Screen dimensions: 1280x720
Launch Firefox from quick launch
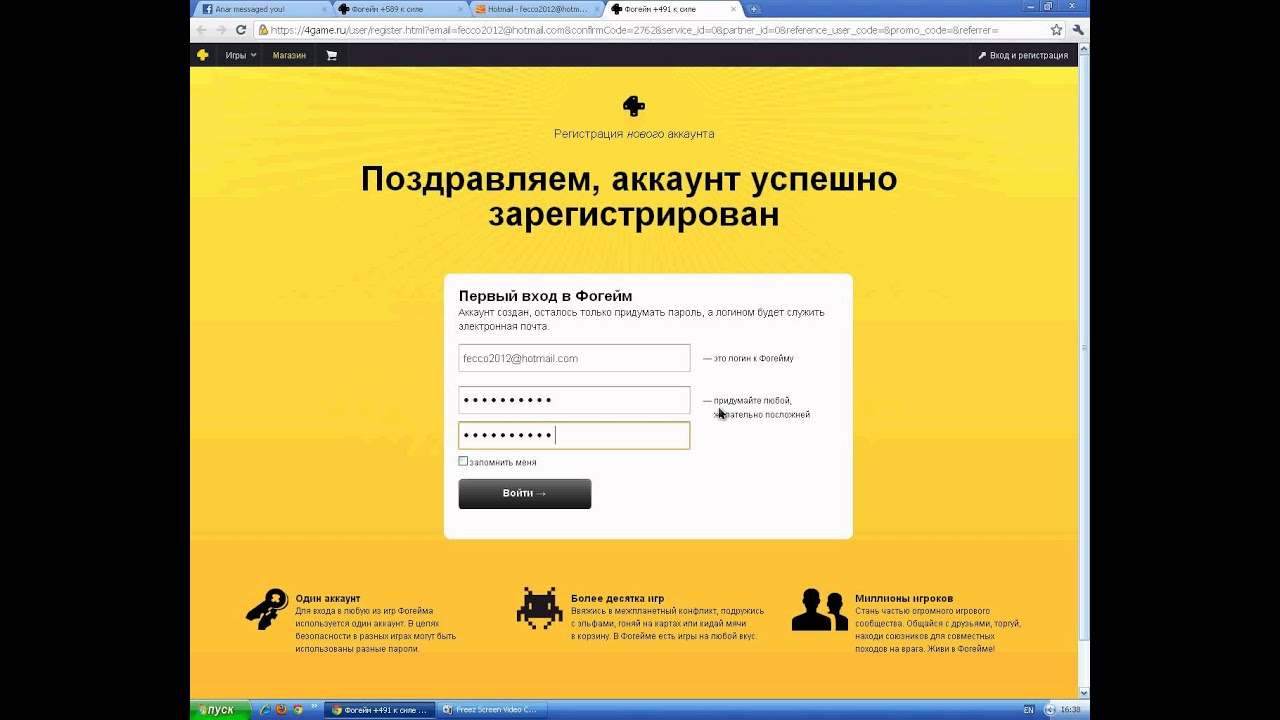pyautogui.click(x=281, y=709)
